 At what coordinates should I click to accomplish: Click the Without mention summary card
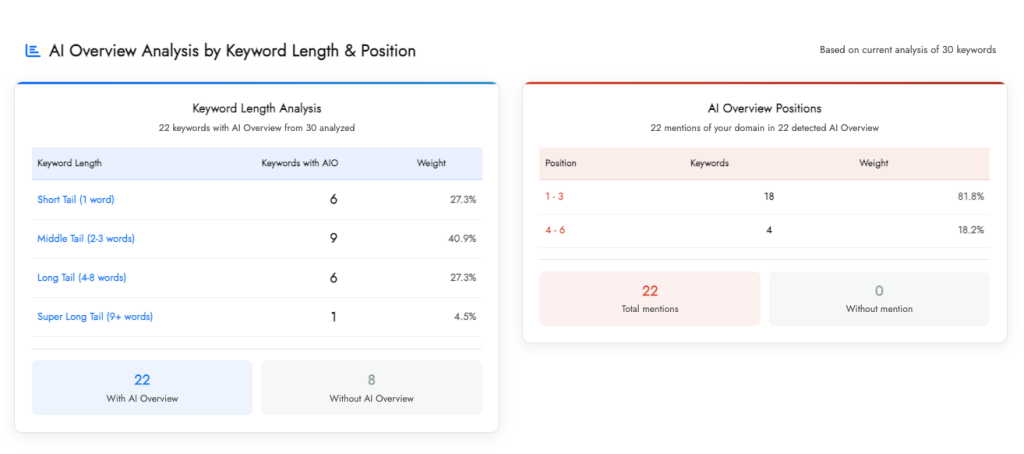[x=879, y=298]
